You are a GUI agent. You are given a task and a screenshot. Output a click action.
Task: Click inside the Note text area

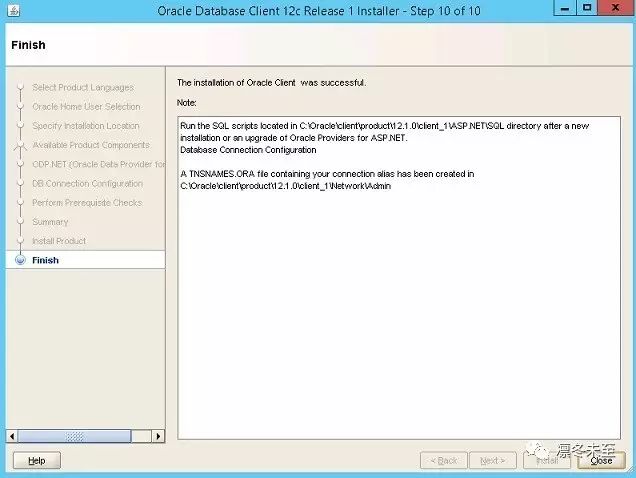tap(399, 278)
